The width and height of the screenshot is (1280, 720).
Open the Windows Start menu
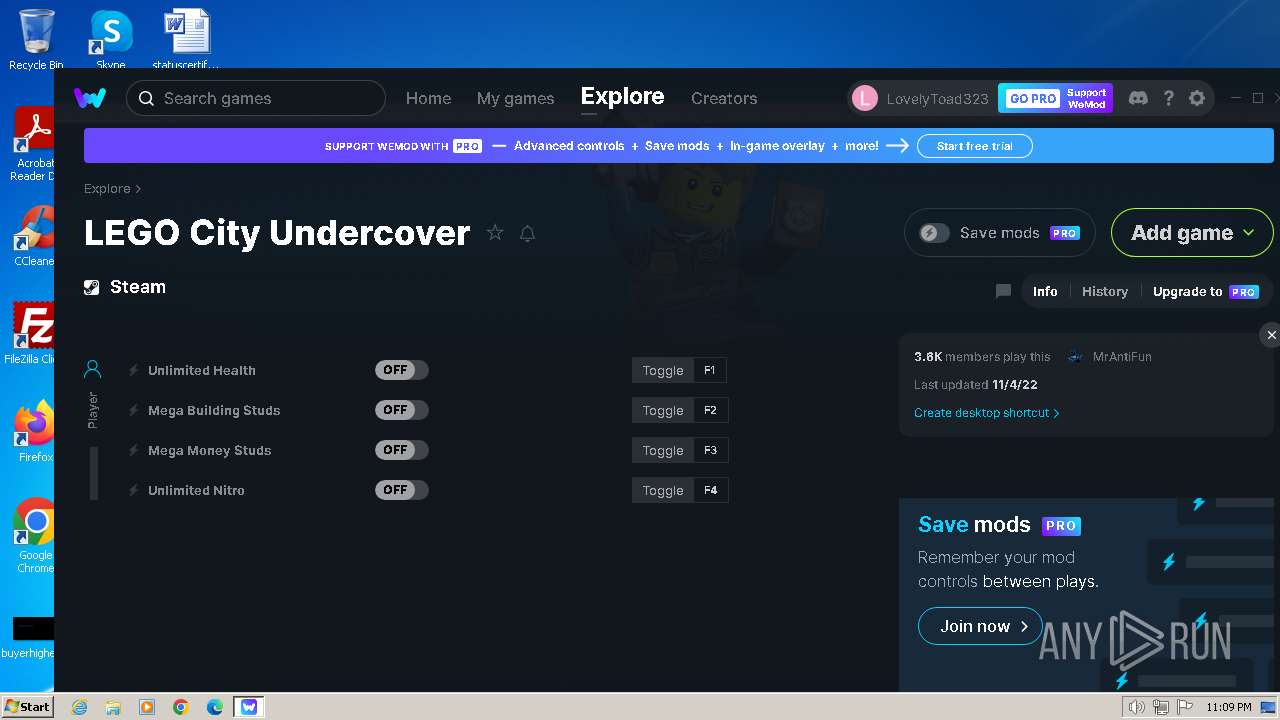tap(27, 706)
